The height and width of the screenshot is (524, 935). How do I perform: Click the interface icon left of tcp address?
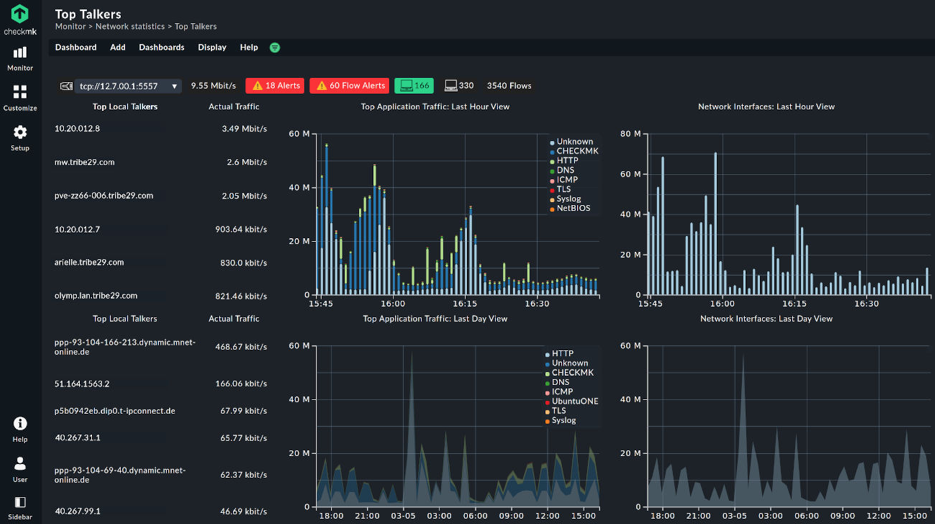(66, 86)
